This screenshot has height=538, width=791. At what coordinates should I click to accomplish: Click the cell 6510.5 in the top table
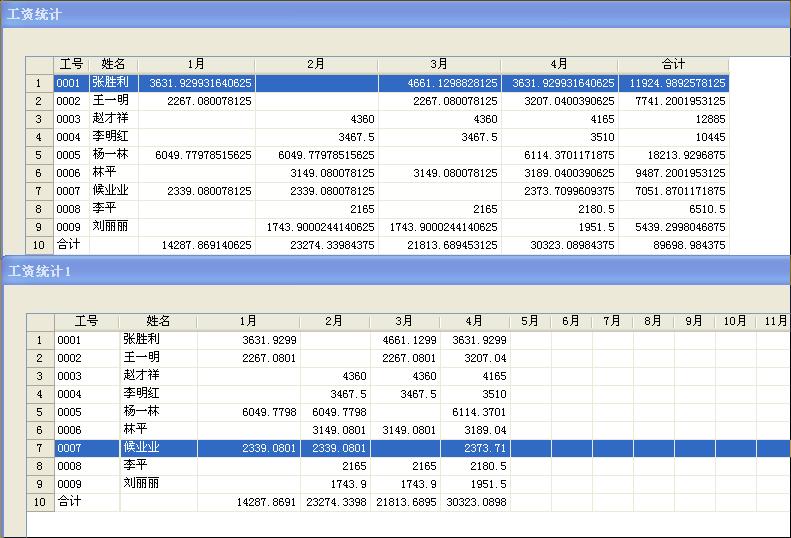pos(673,209)
